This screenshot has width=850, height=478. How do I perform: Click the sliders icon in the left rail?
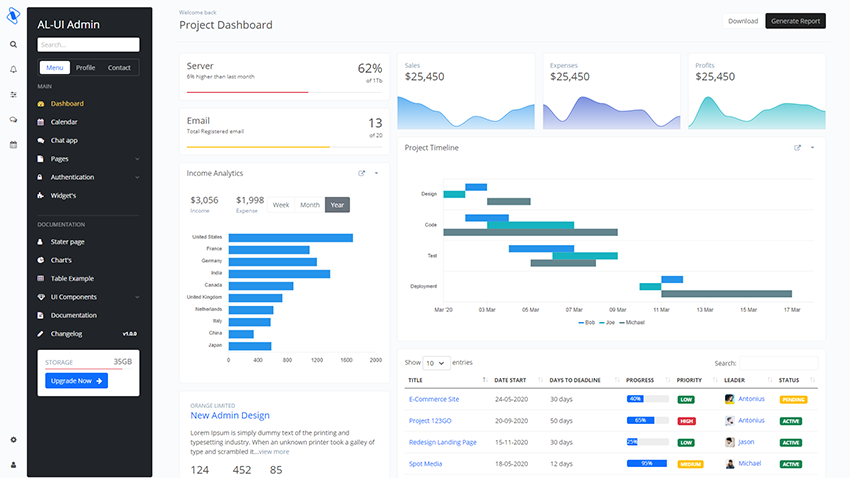point(13,94)
